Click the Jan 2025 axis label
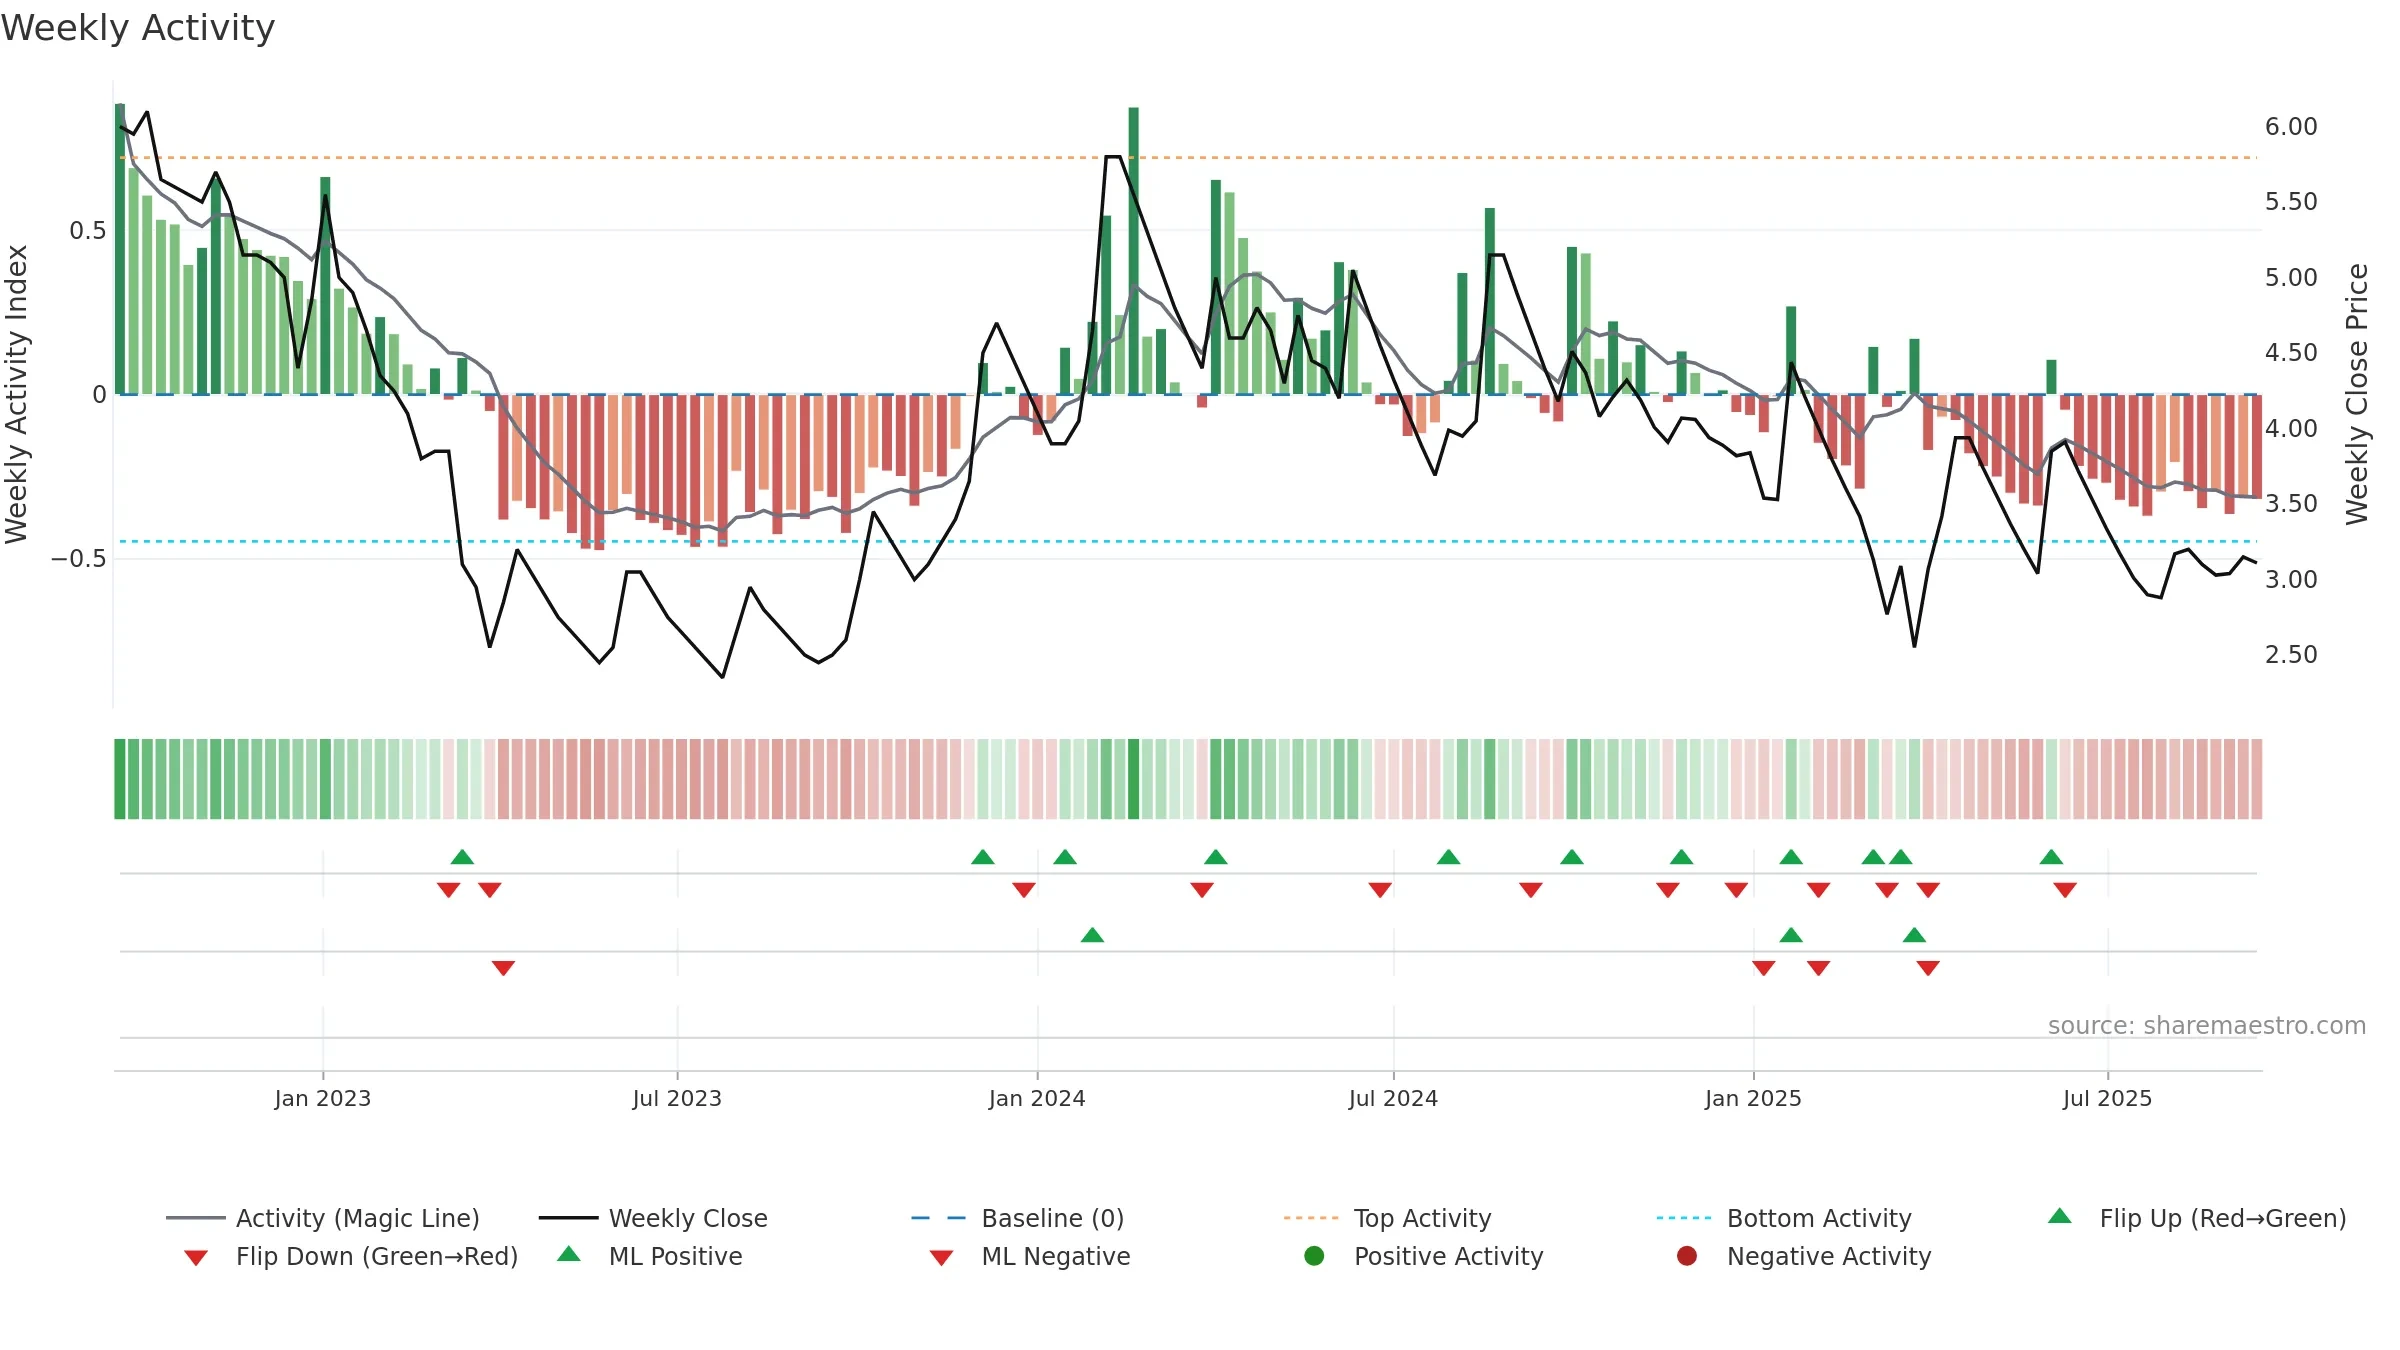 [1753, 1098]
